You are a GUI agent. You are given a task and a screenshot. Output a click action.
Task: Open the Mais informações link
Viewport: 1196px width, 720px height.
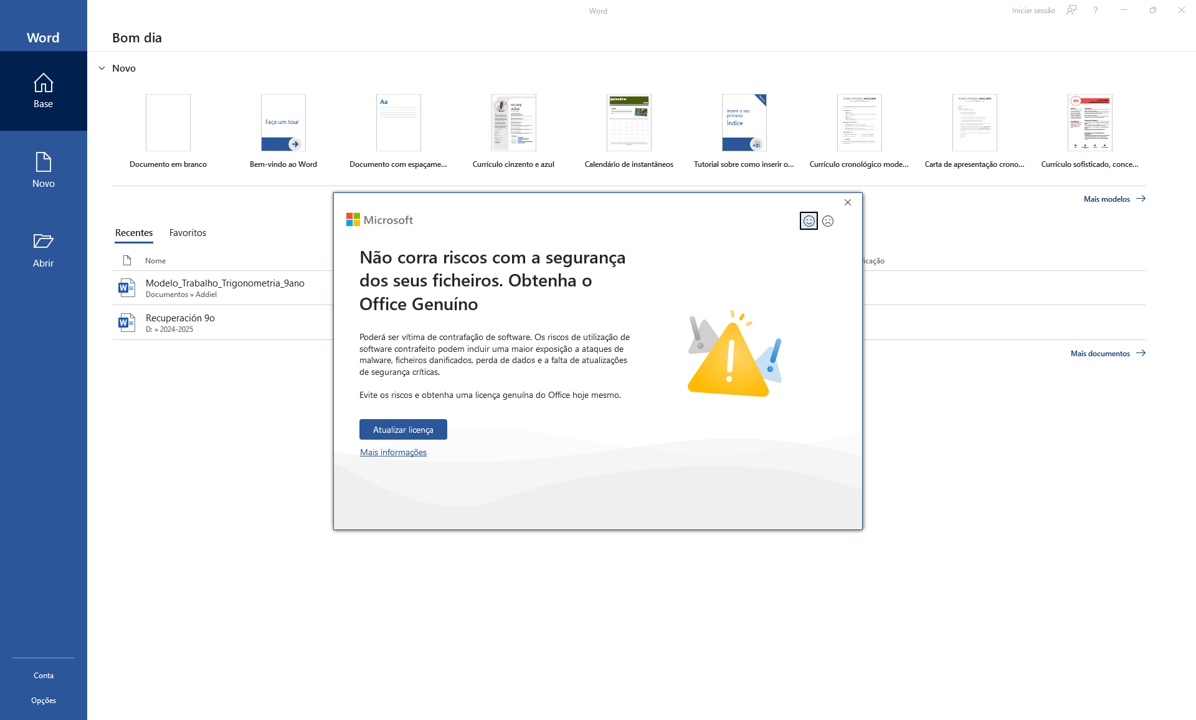click(393, 452)
